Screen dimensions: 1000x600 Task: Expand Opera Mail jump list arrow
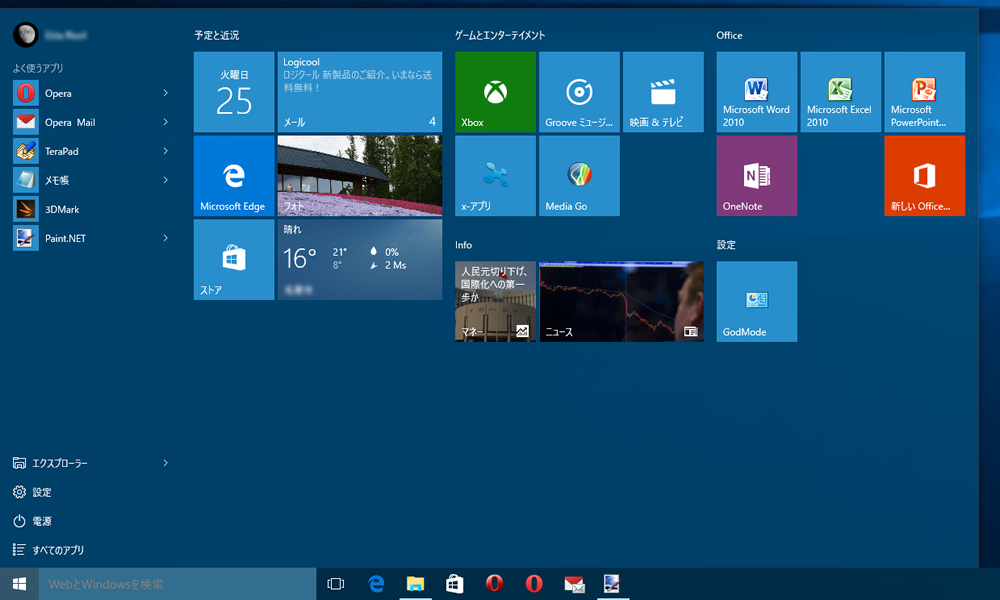pos(166,122)
